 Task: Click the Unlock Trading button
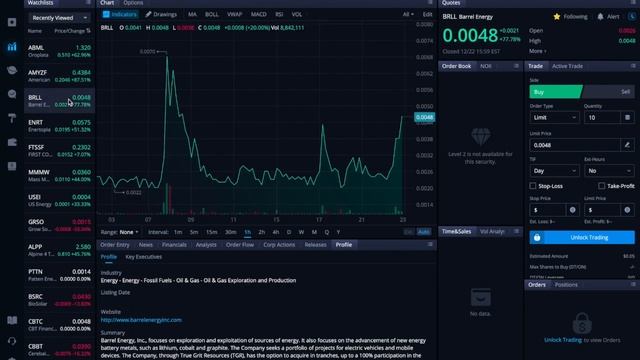[x=582, y=237]
